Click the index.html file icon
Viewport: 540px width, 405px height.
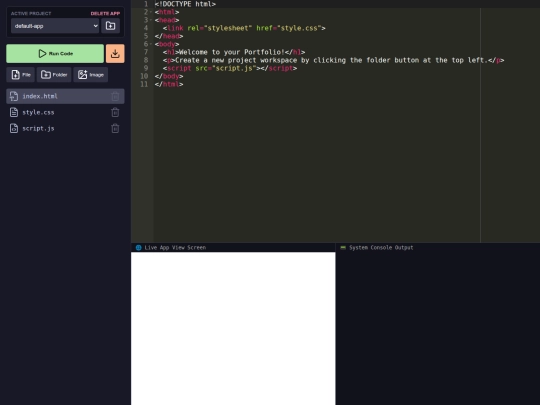click(14, 96)
